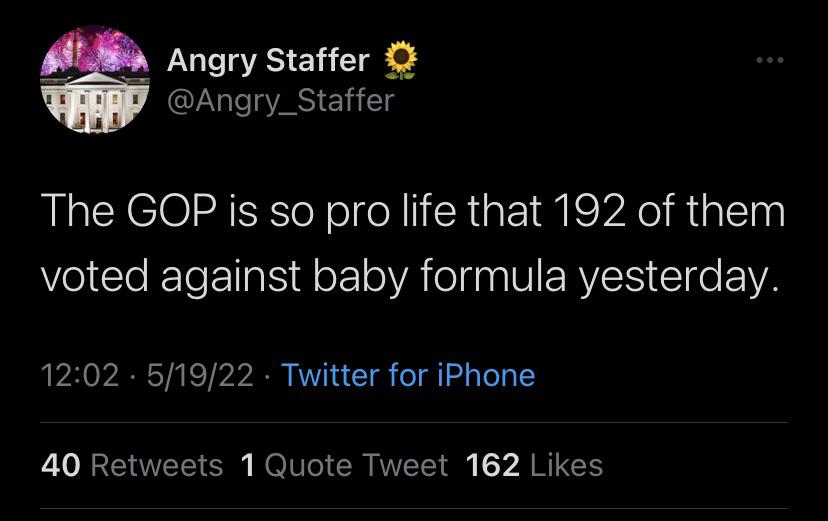Viewport: 828px width, 521px height.
Task: Click the 5/19/22 tweet date
Action: [x=198, y=375]
